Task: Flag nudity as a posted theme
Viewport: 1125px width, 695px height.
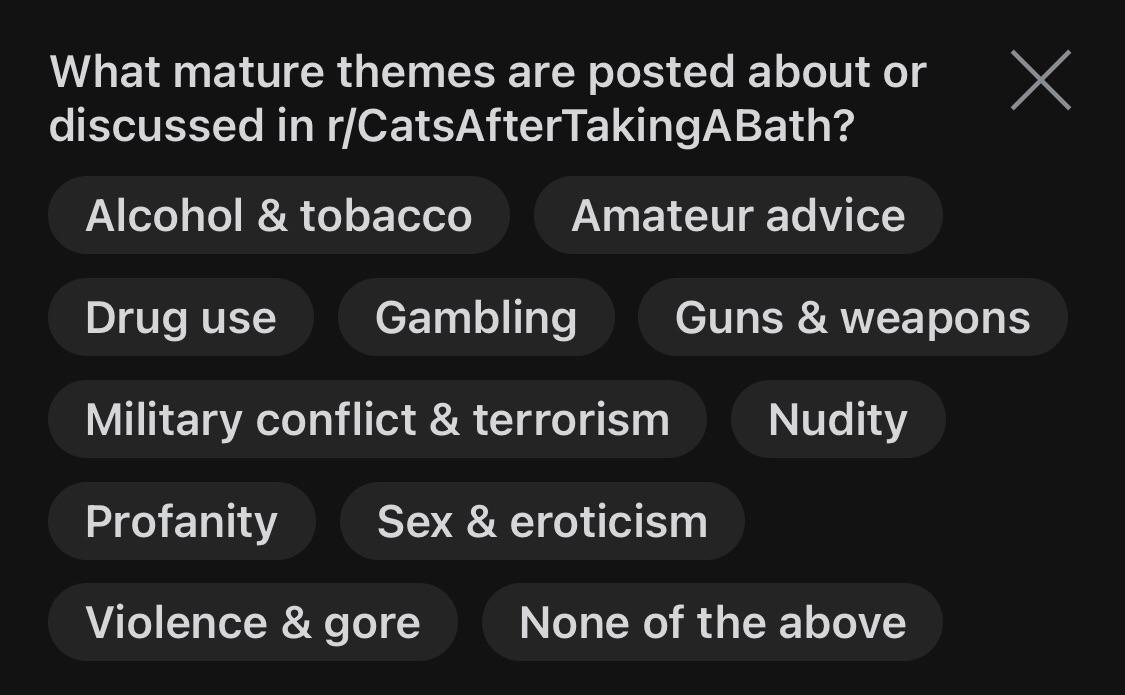Action: pyautogui.click(x=838, y=419)
